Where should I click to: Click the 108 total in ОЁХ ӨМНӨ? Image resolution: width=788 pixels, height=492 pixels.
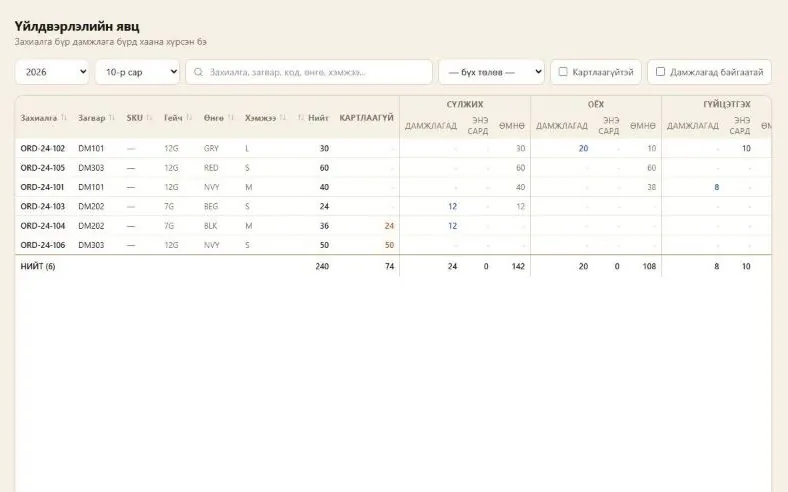[x=649, y=266]
